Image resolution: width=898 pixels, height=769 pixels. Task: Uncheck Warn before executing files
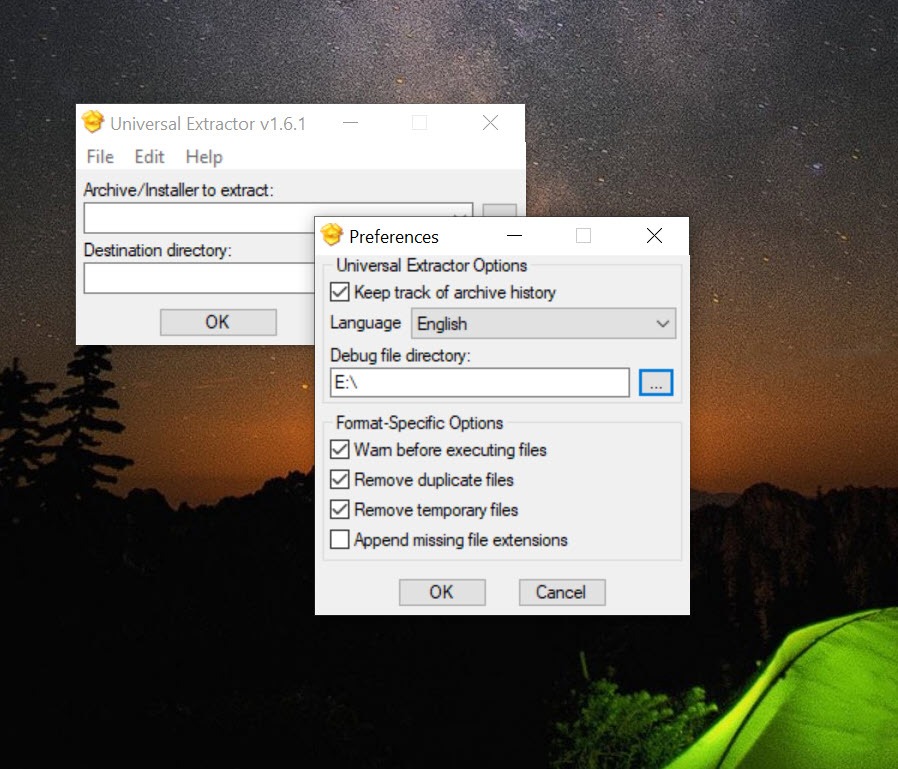pos(340,449)
